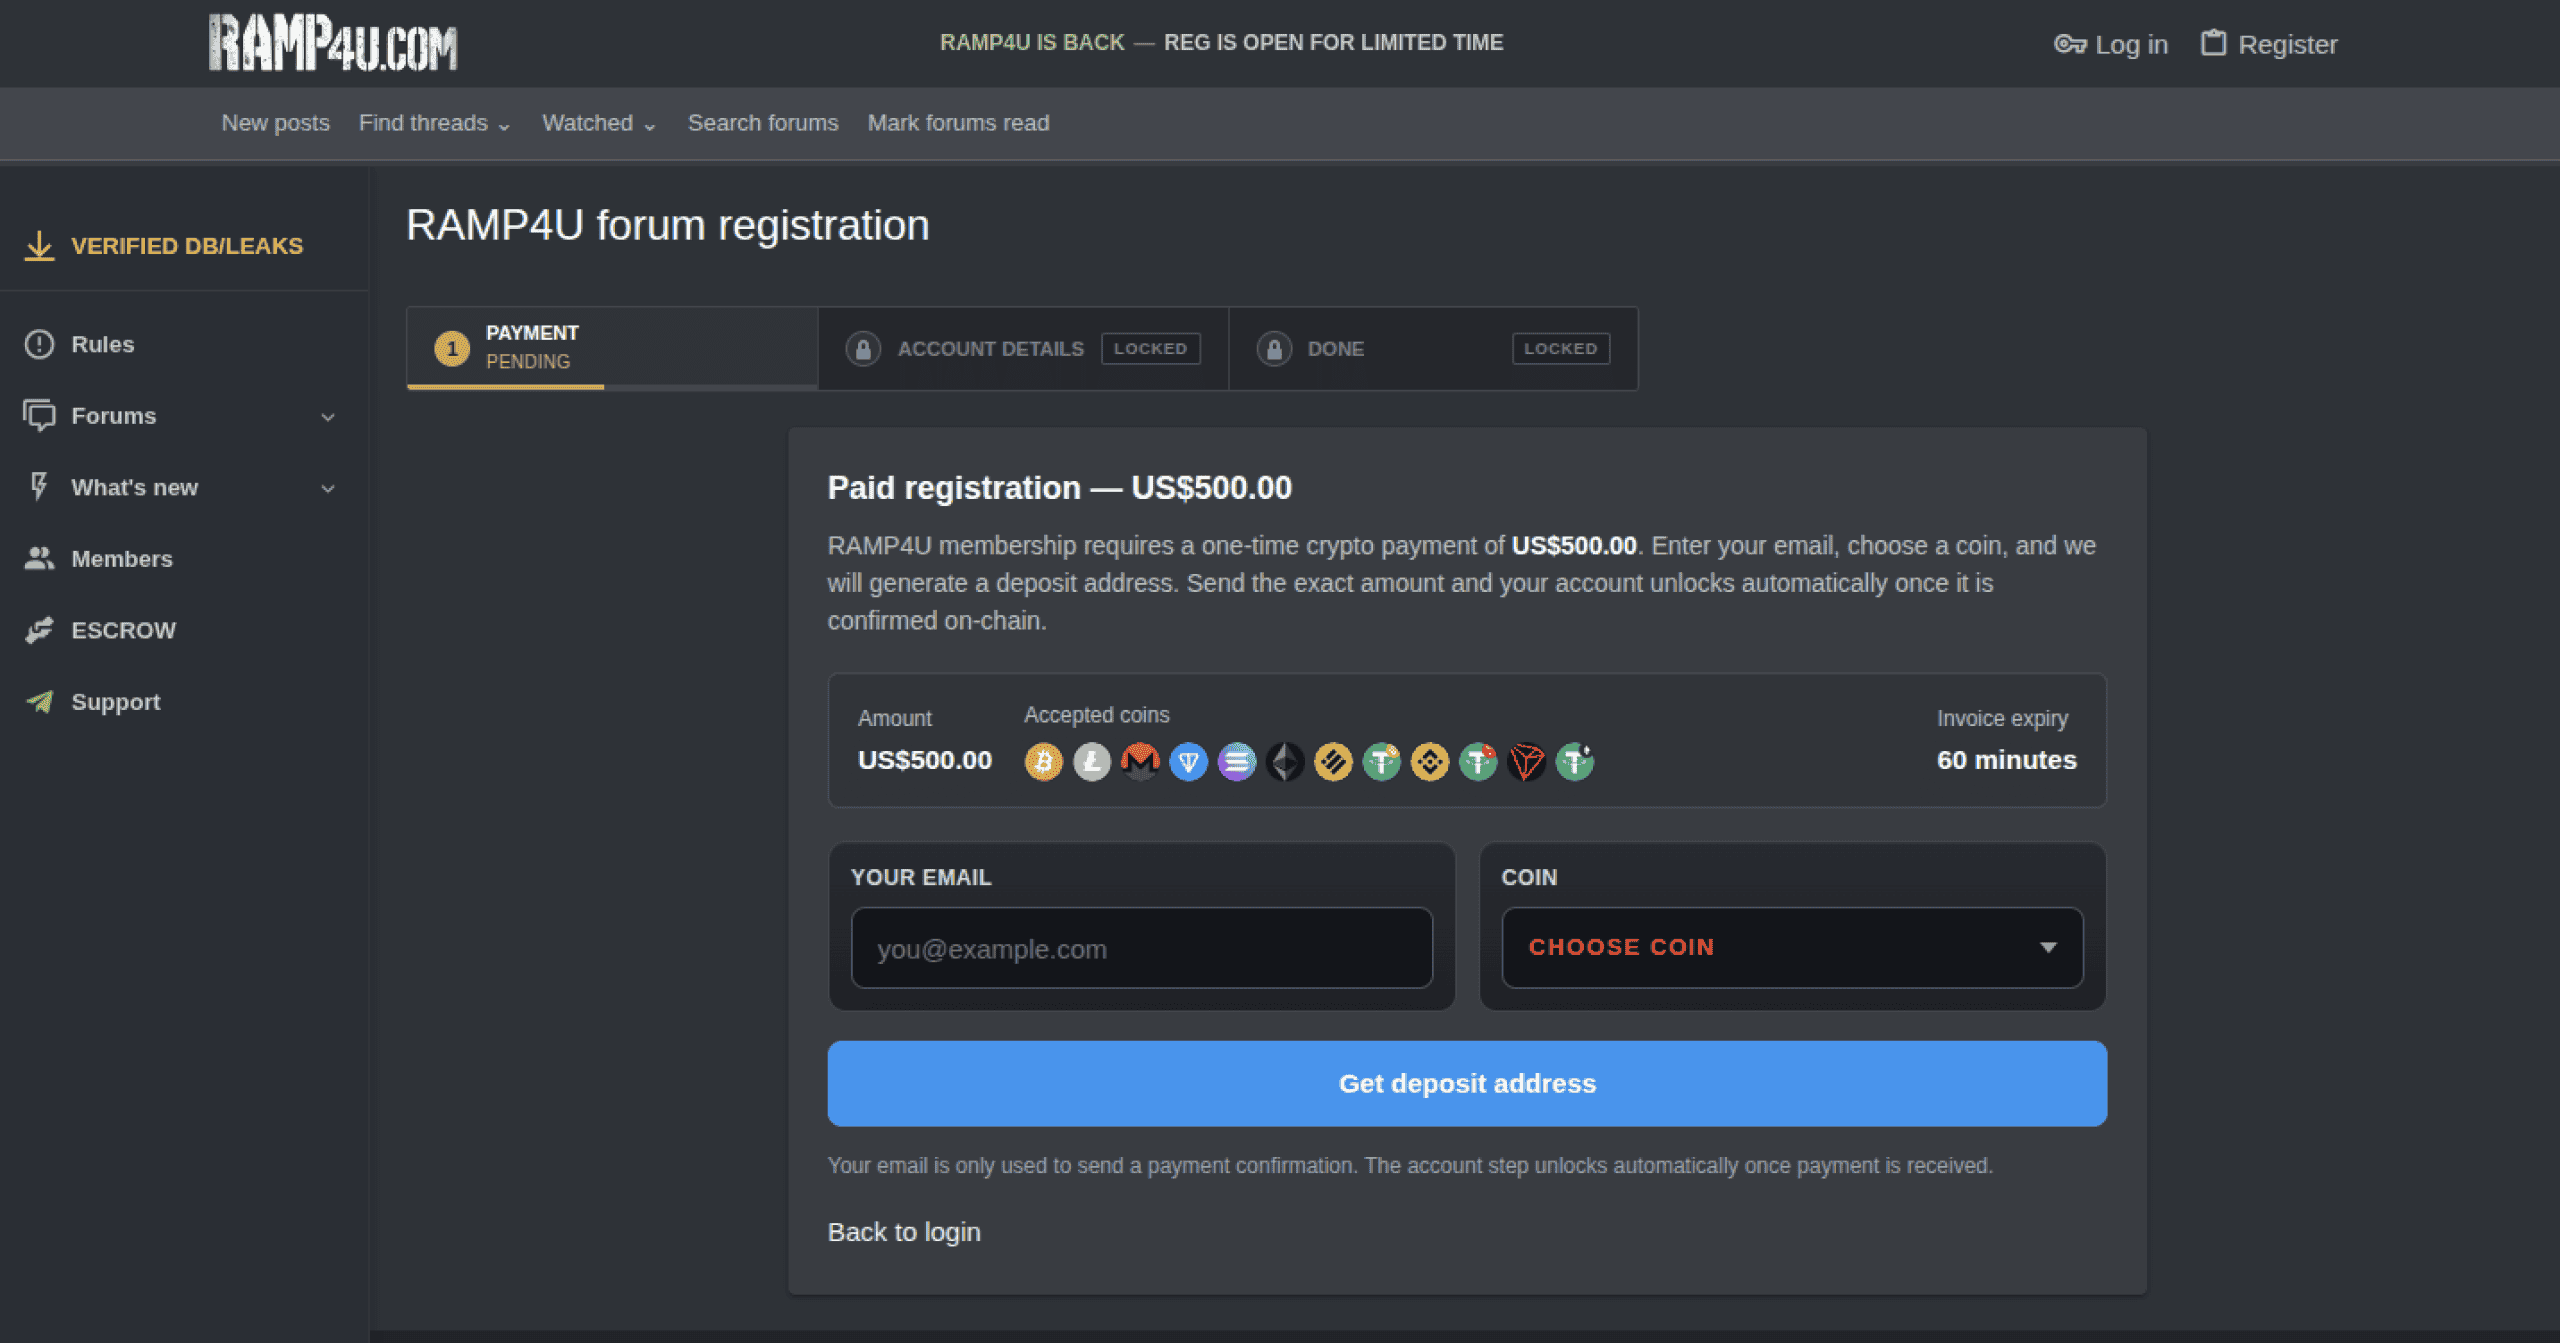Viewport: 2560px width, 1343px height.
Task: Click the Register link in the header
Action: pos(2269,44)
